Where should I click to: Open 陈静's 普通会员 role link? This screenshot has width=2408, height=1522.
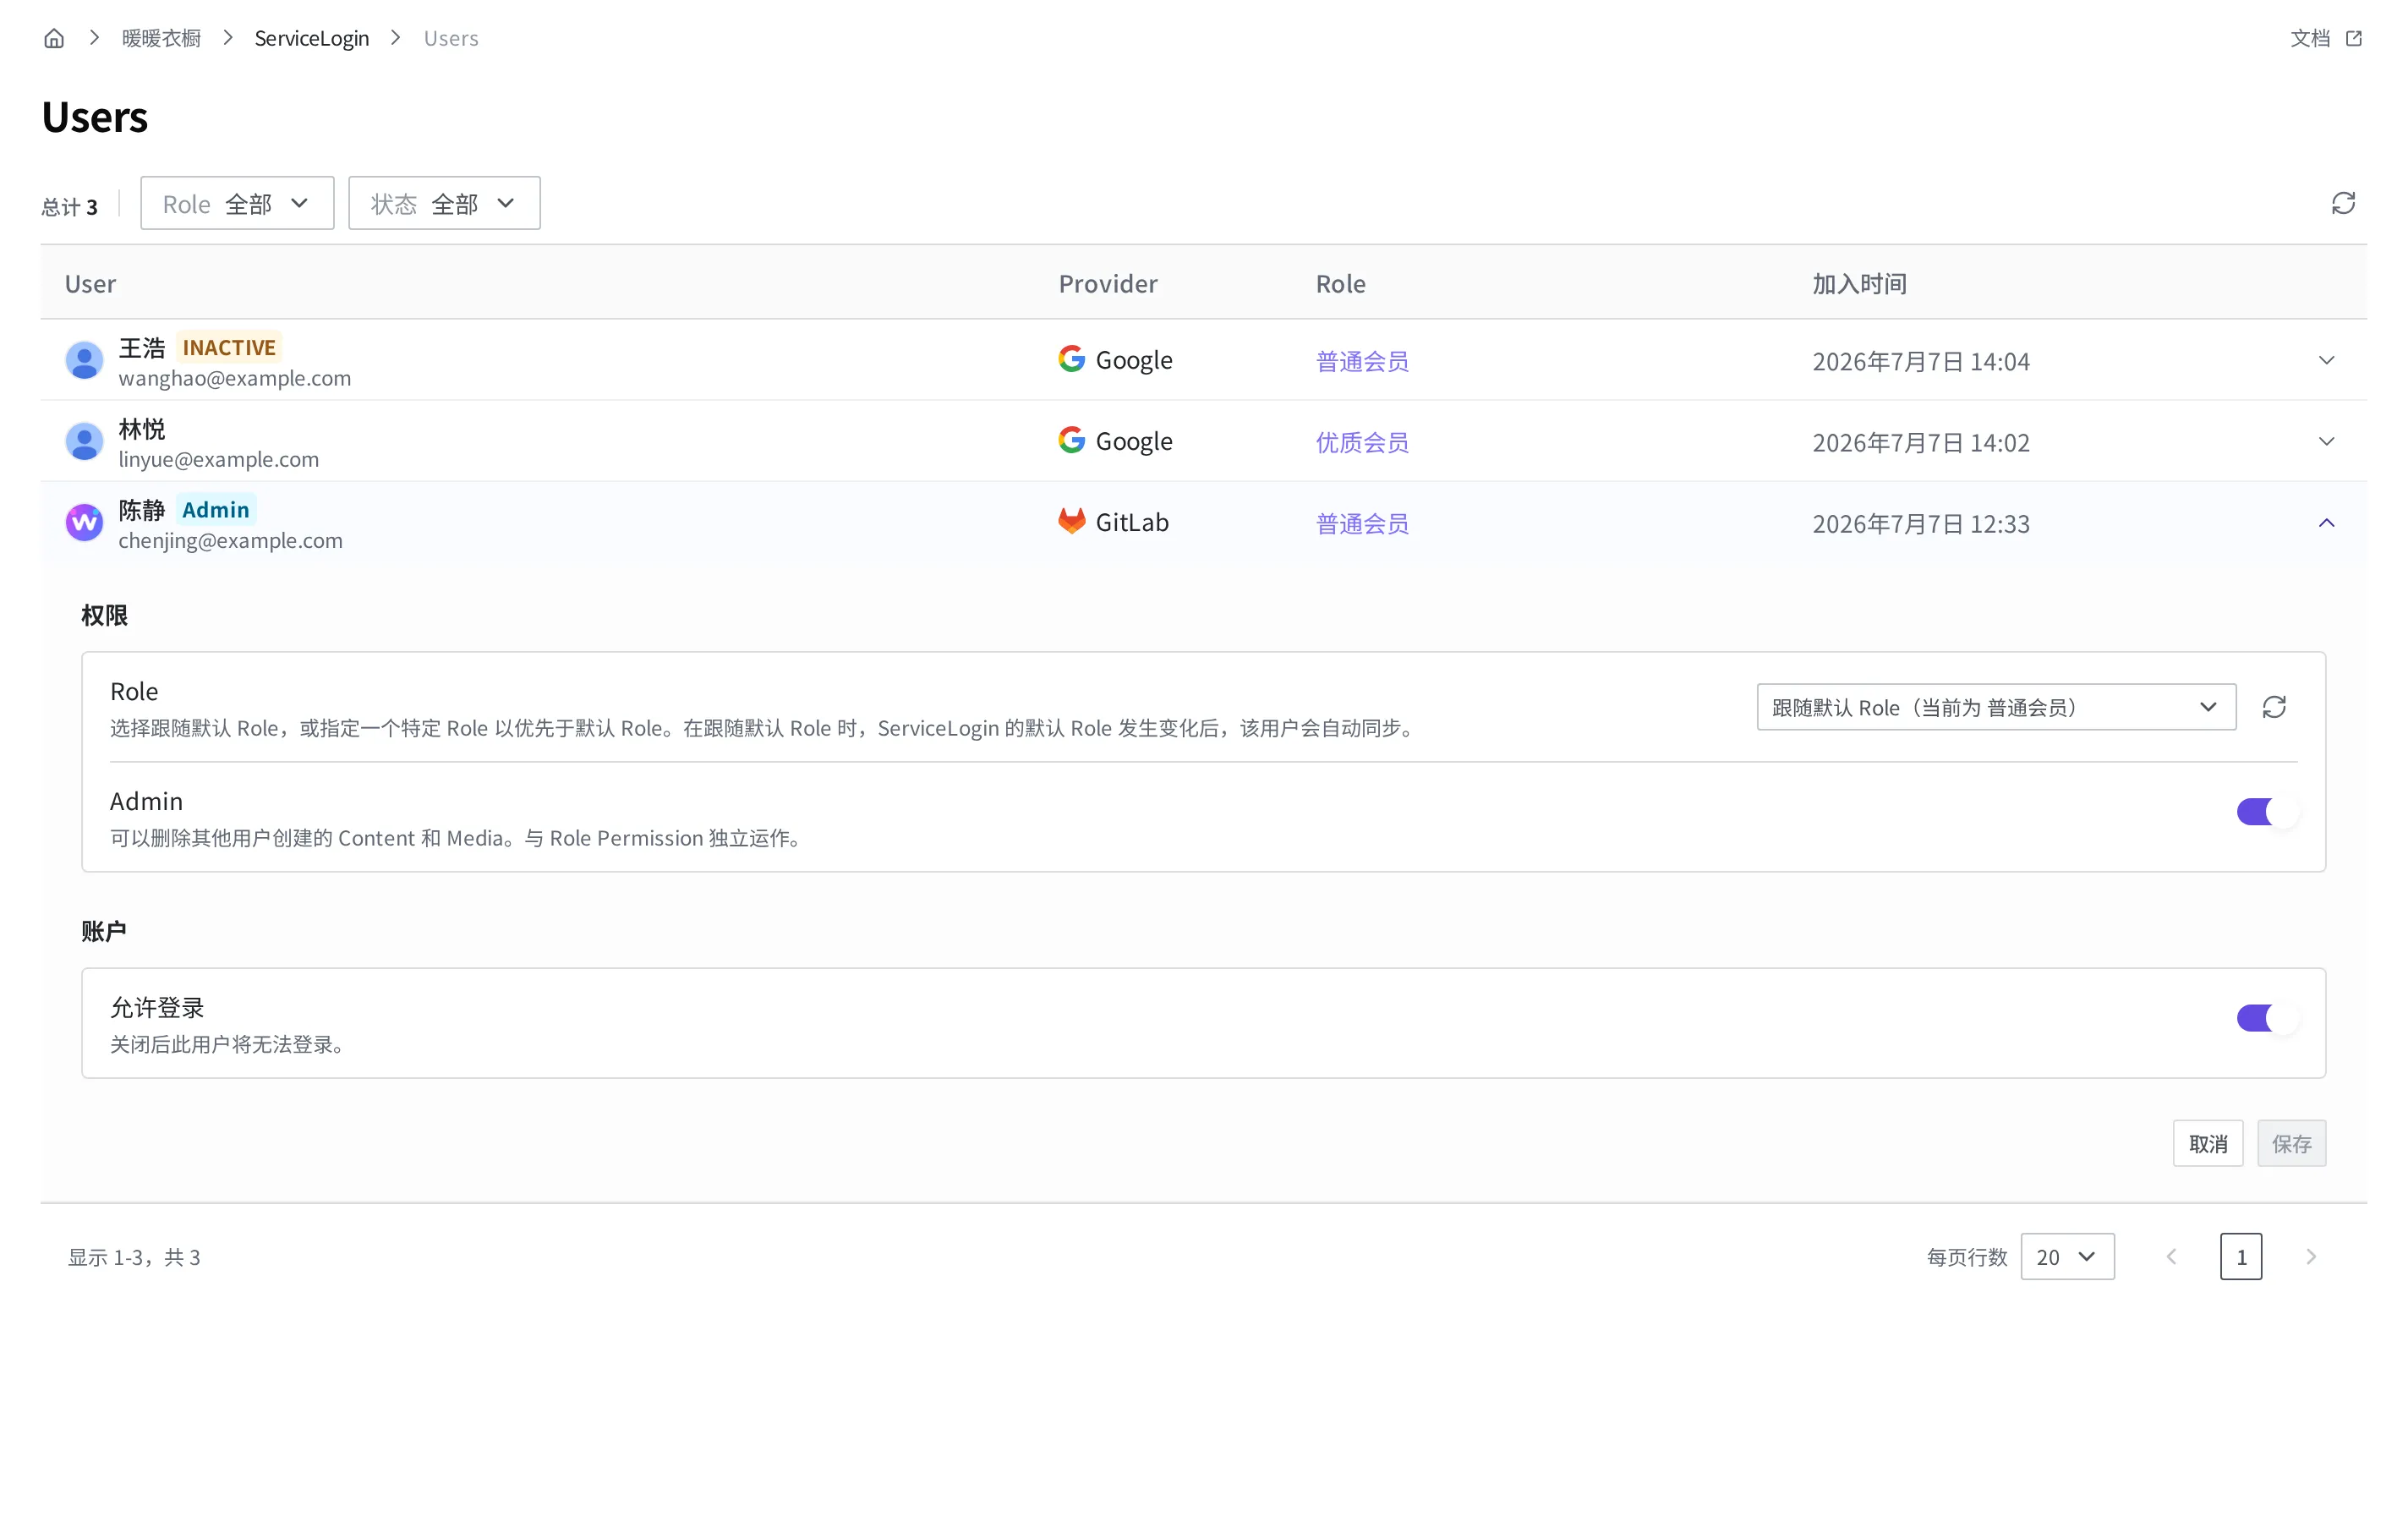[x=1361, y=523]
